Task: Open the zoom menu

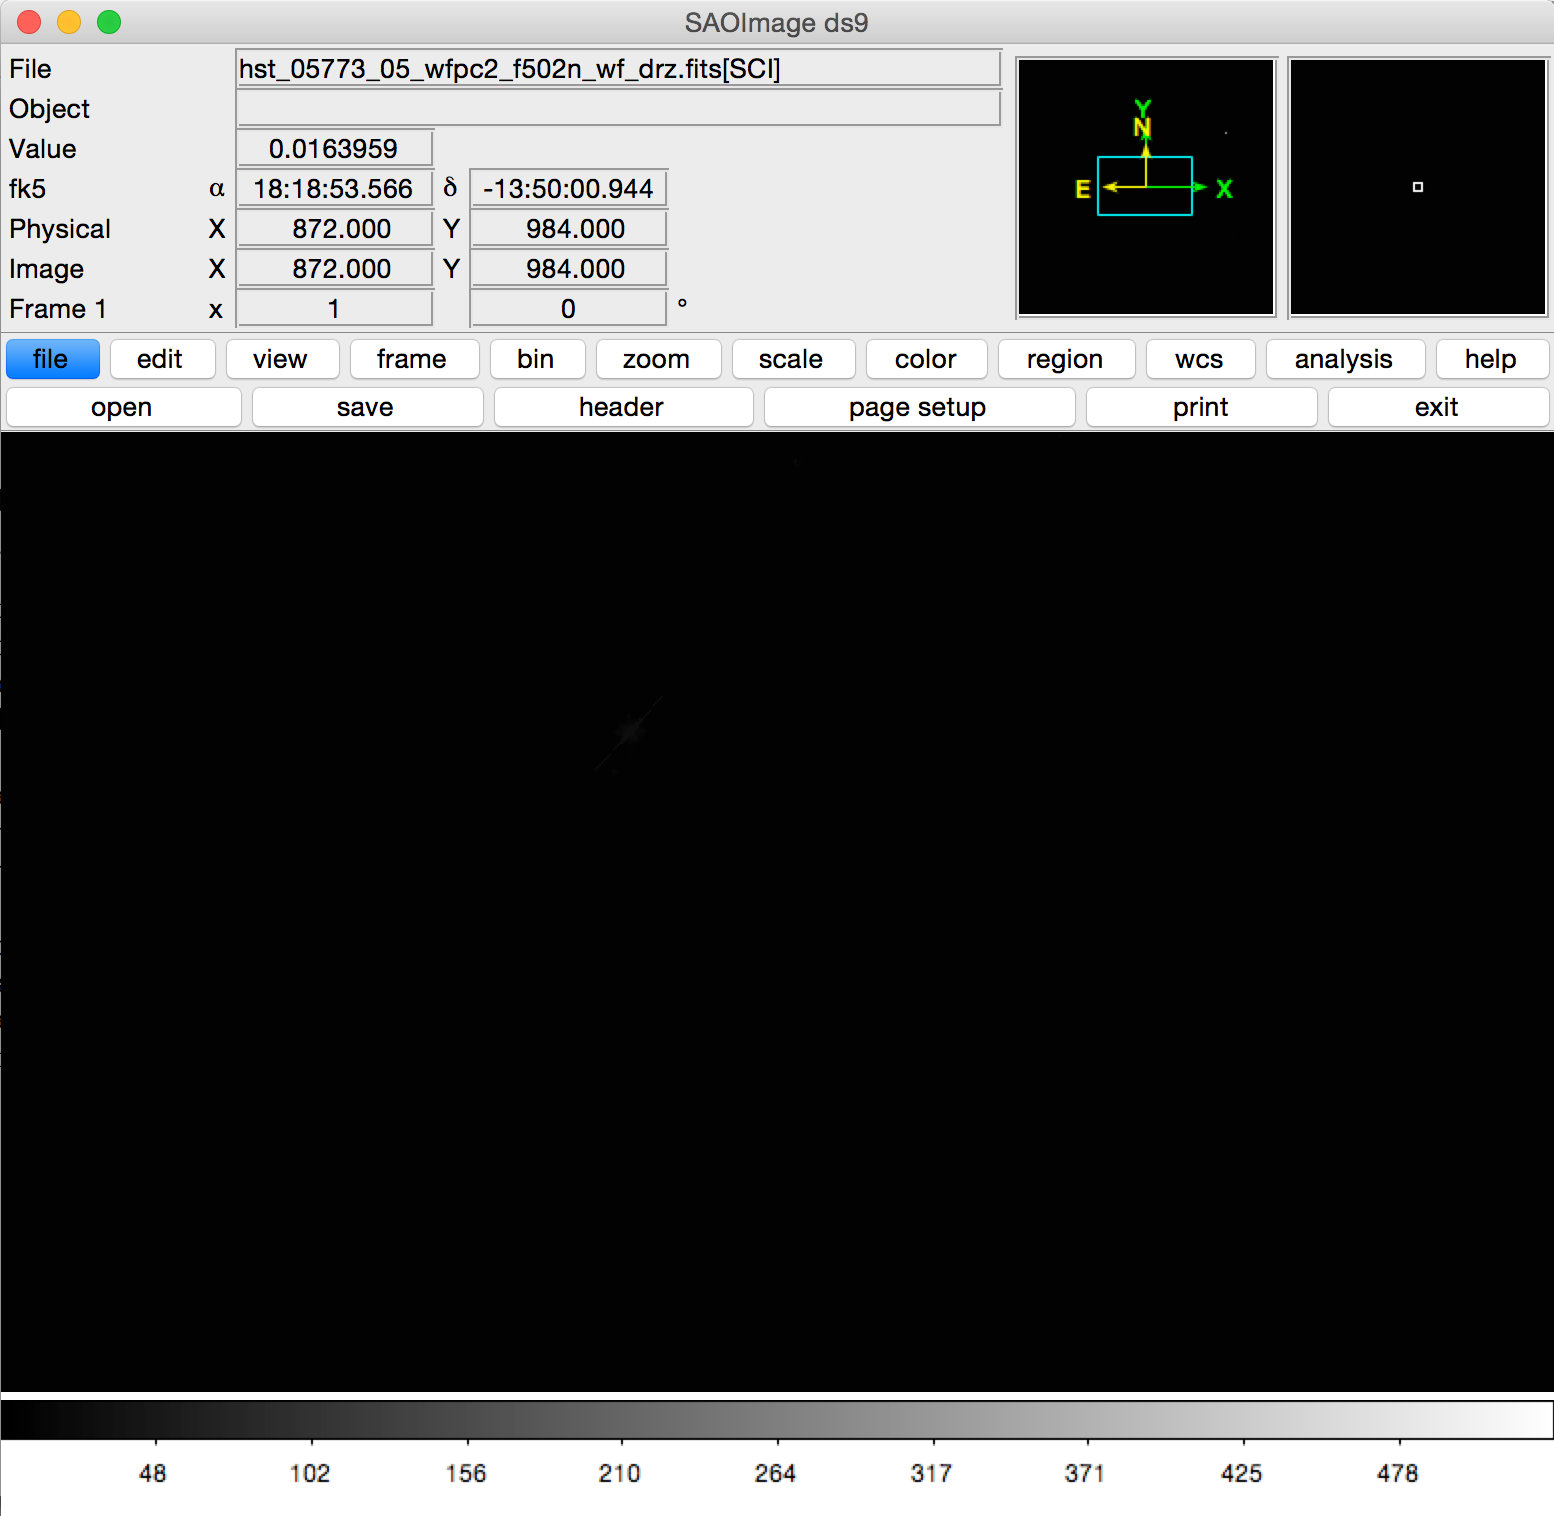Action: (x=658, y=359)
